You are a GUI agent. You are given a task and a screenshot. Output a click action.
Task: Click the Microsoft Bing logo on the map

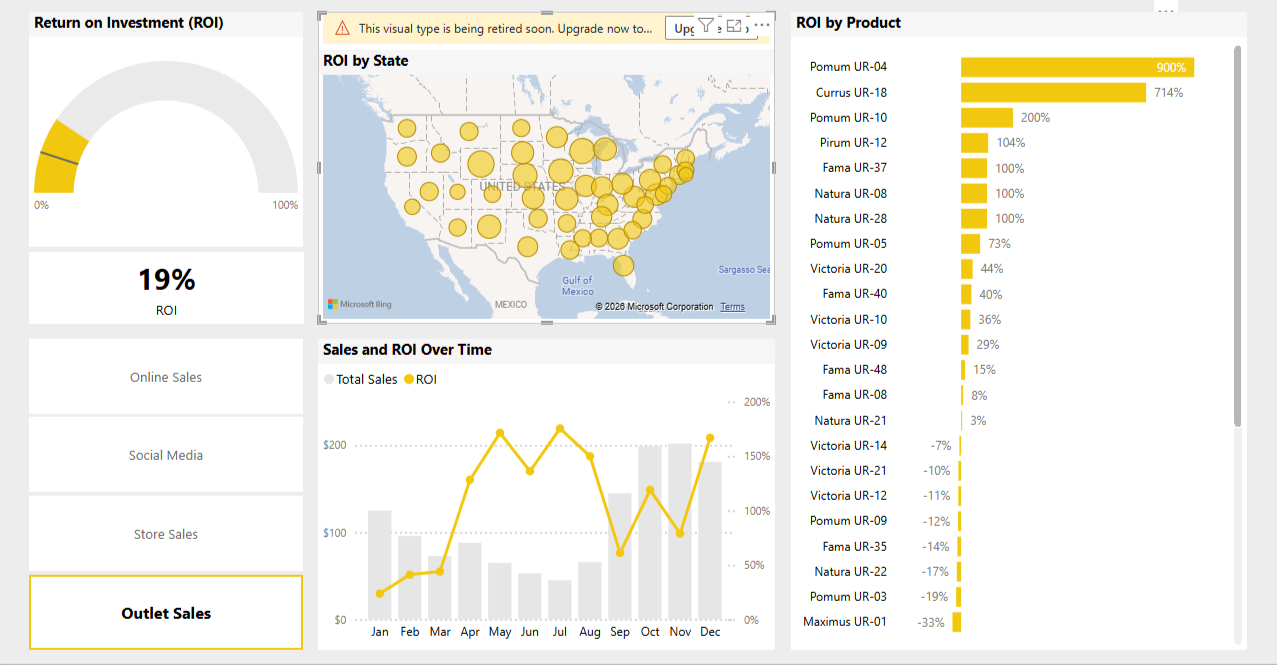coord(359,304)
